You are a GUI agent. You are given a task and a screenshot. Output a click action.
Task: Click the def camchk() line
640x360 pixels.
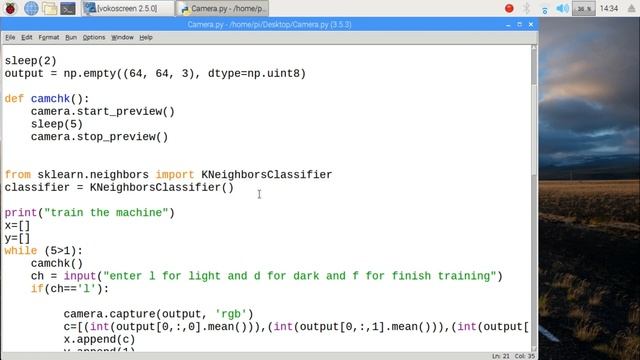tap(47, 99)
